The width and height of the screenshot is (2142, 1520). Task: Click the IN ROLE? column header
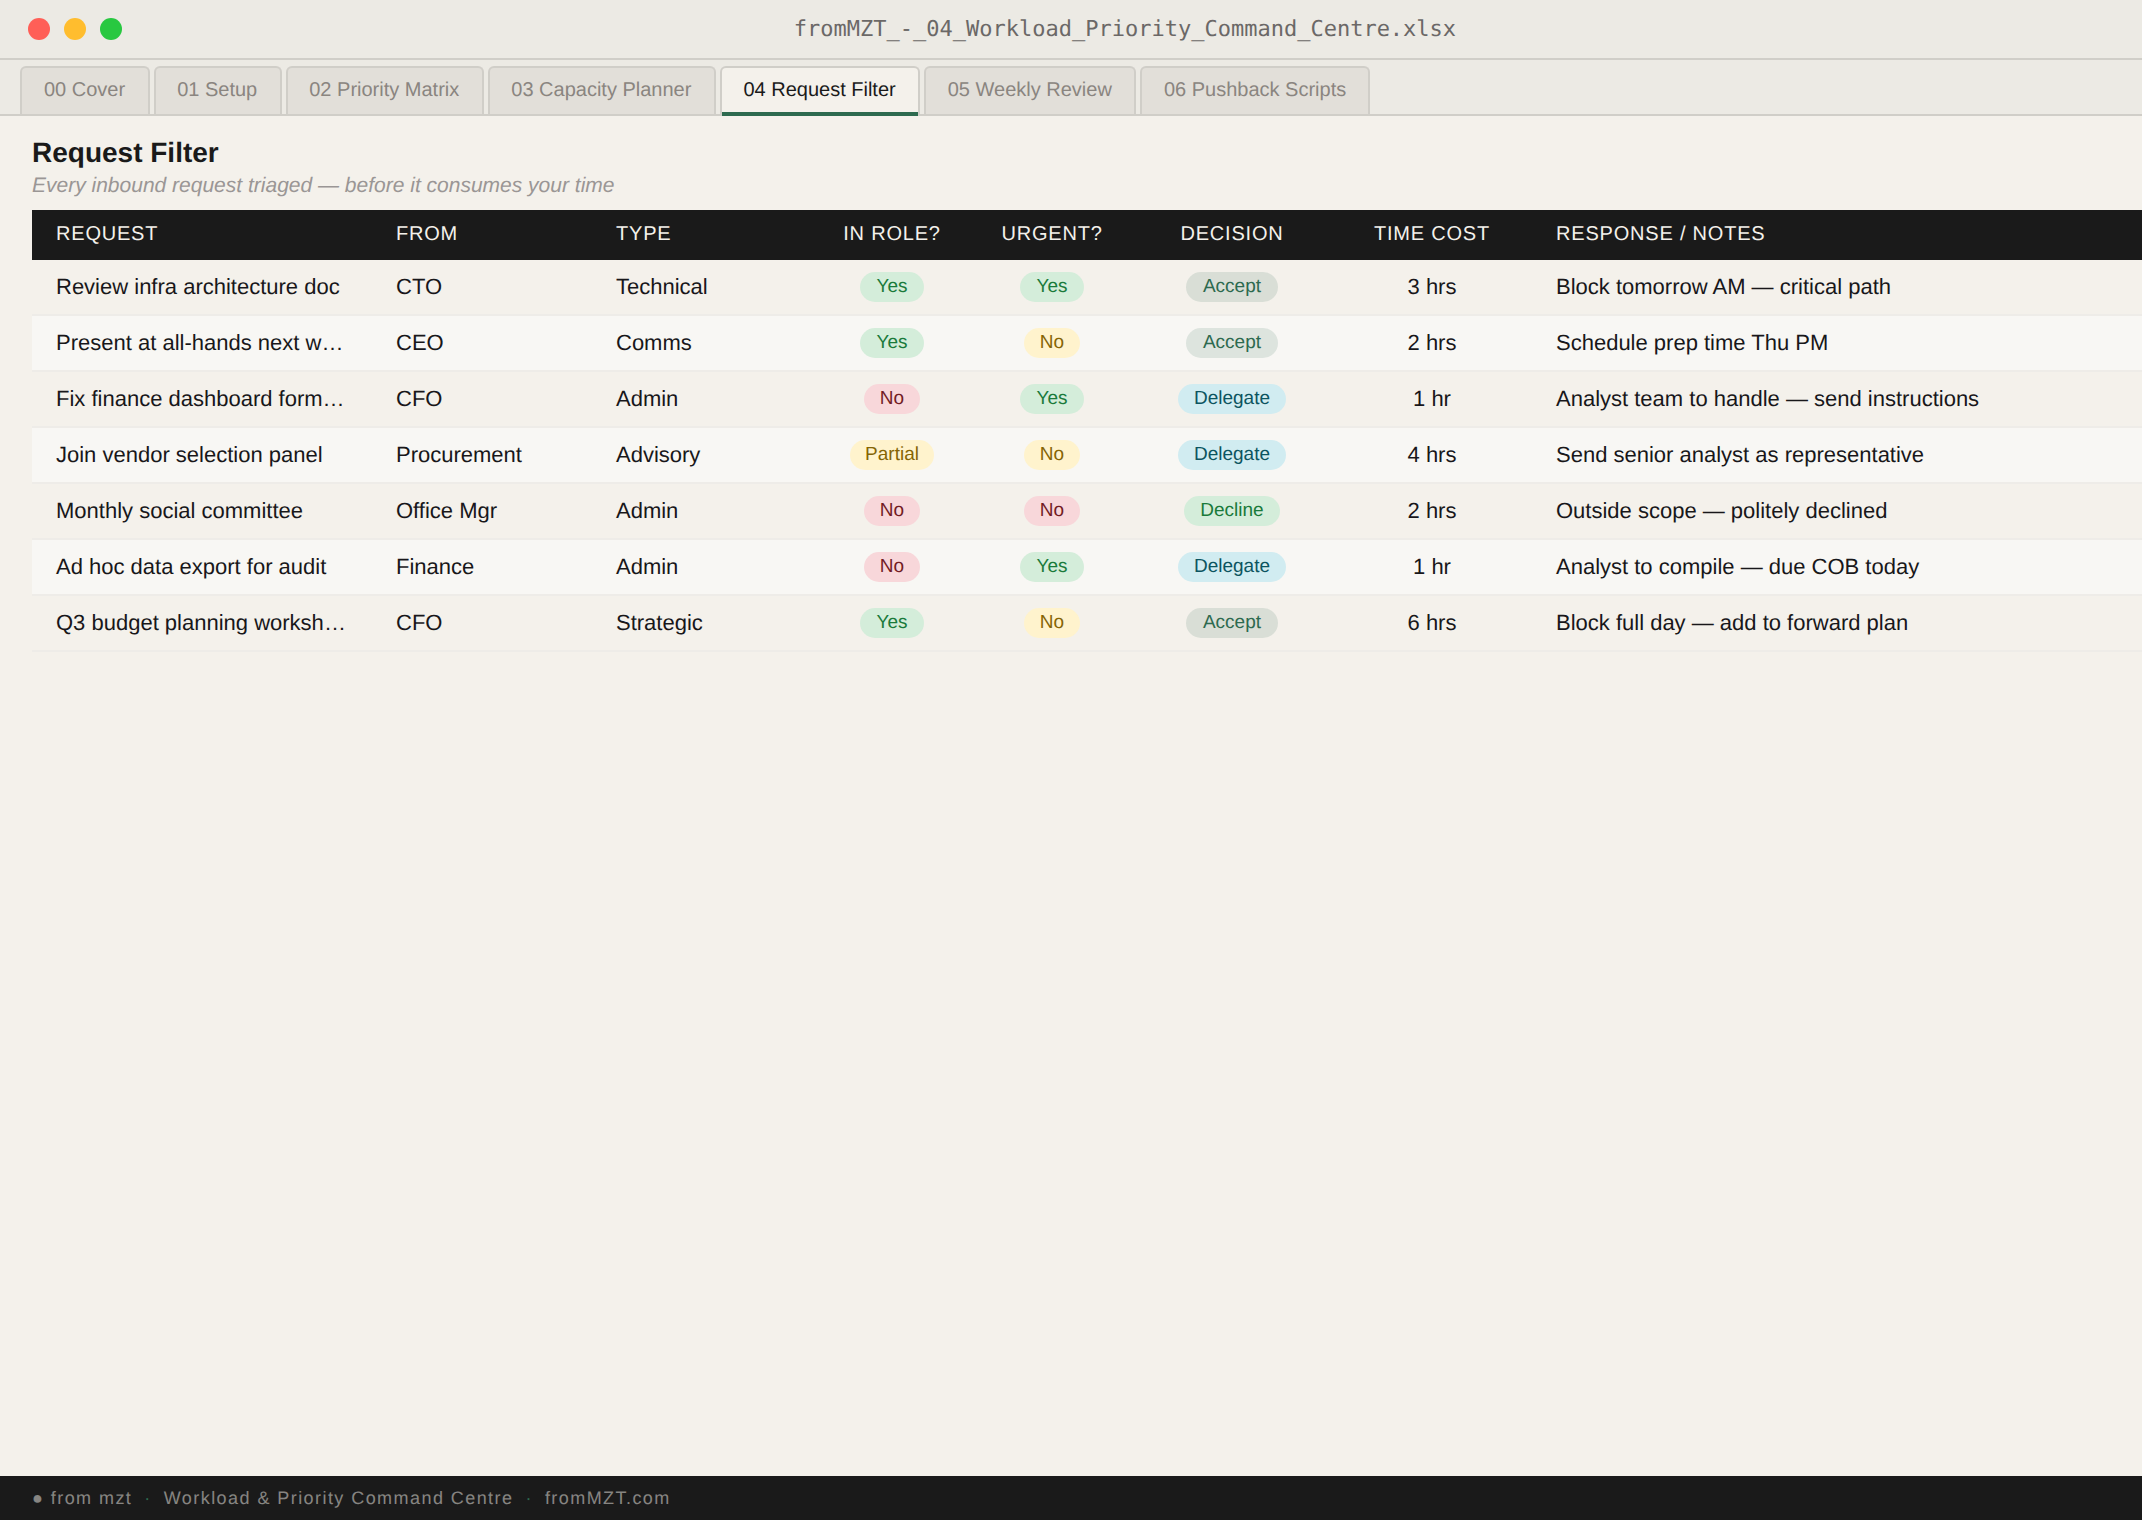(x=891, y=234)
